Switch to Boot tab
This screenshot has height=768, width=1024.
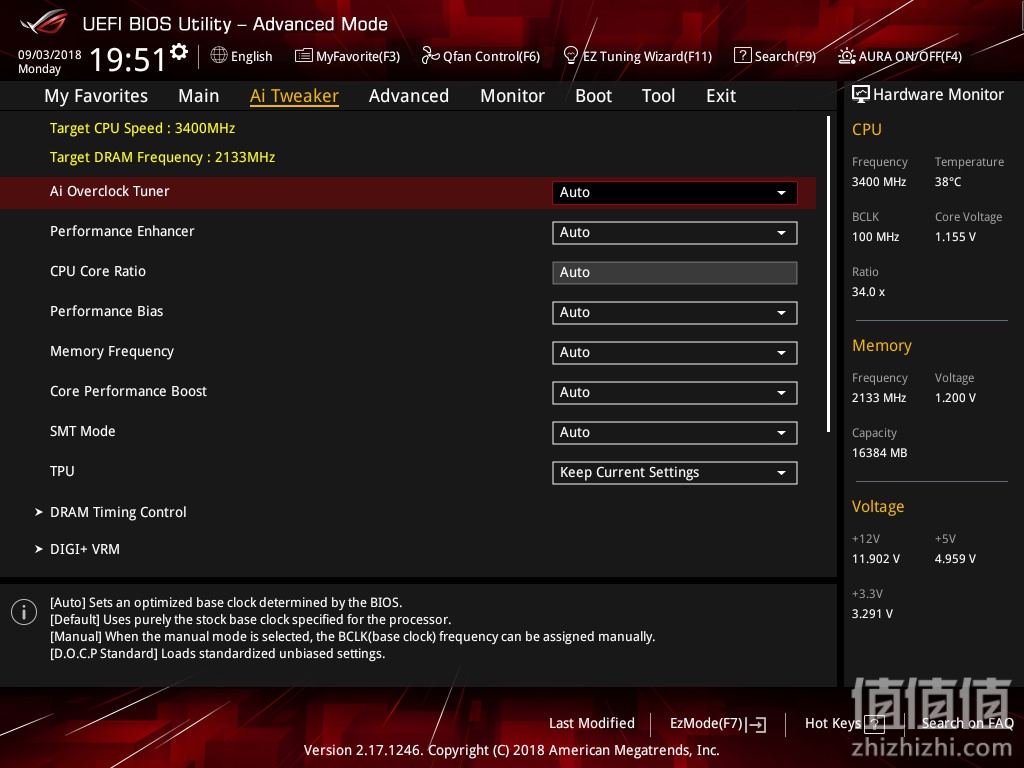tap(593, 96)
